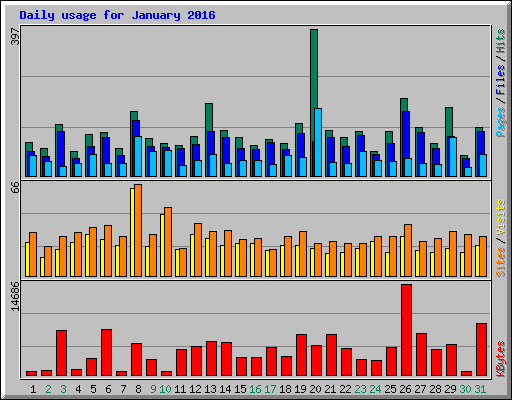Click the KBytes legend label
This screenshot has width=512, height=400.
click(500, 359)
